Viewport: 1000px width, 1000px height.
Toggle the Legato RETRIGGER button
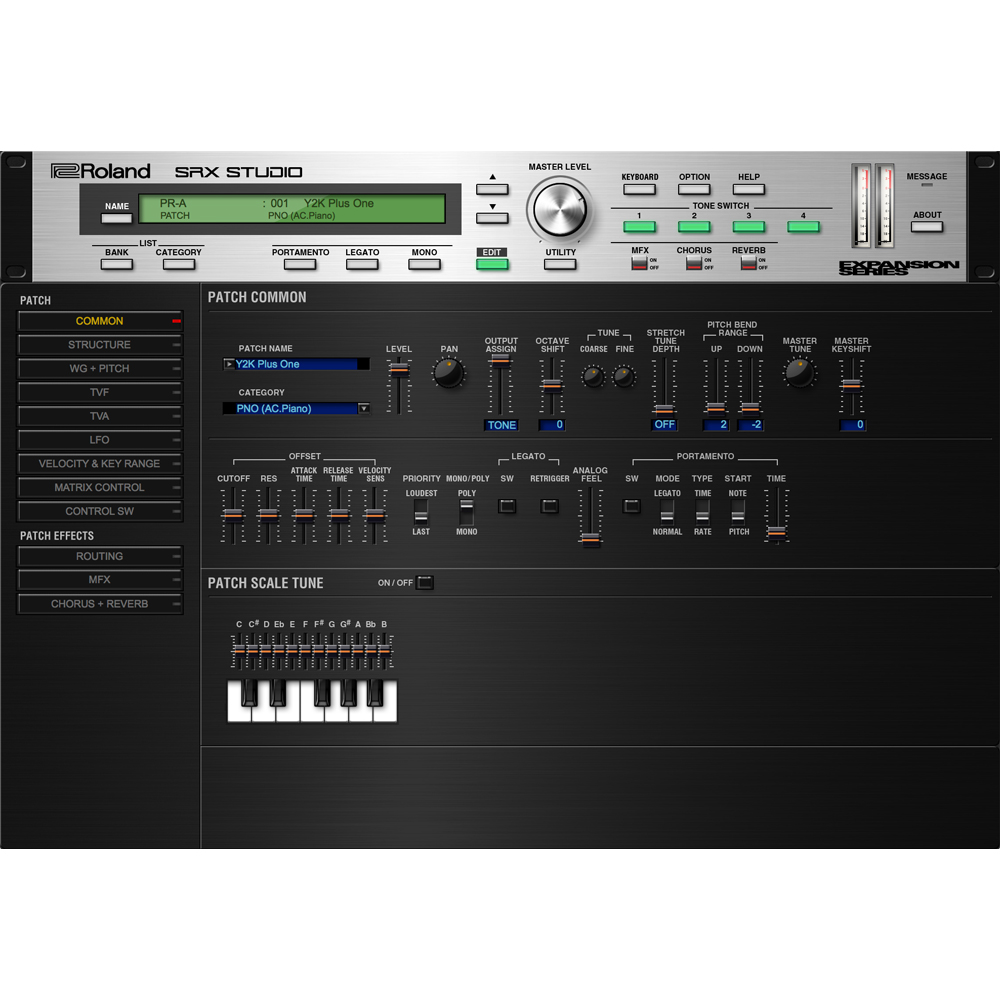point(549,506)
